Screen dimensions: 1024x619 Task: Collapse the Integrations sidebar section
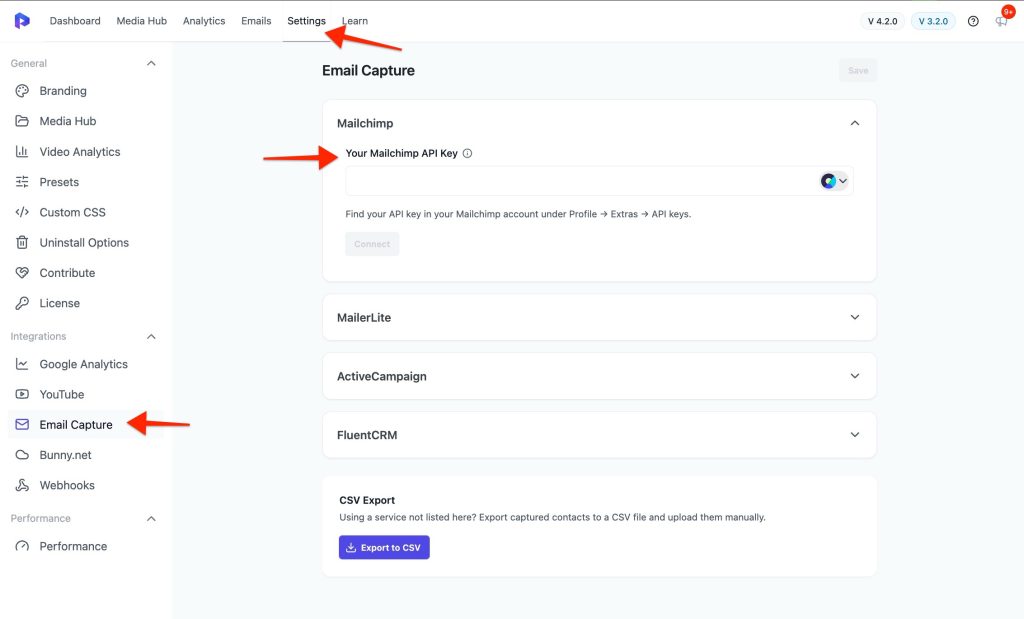(151, 336)
